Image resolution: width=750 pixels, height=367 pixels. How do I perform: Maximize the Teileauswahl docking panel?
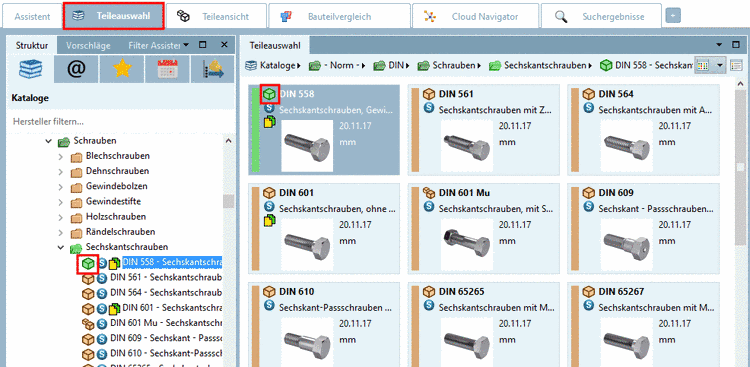point(736,44)
